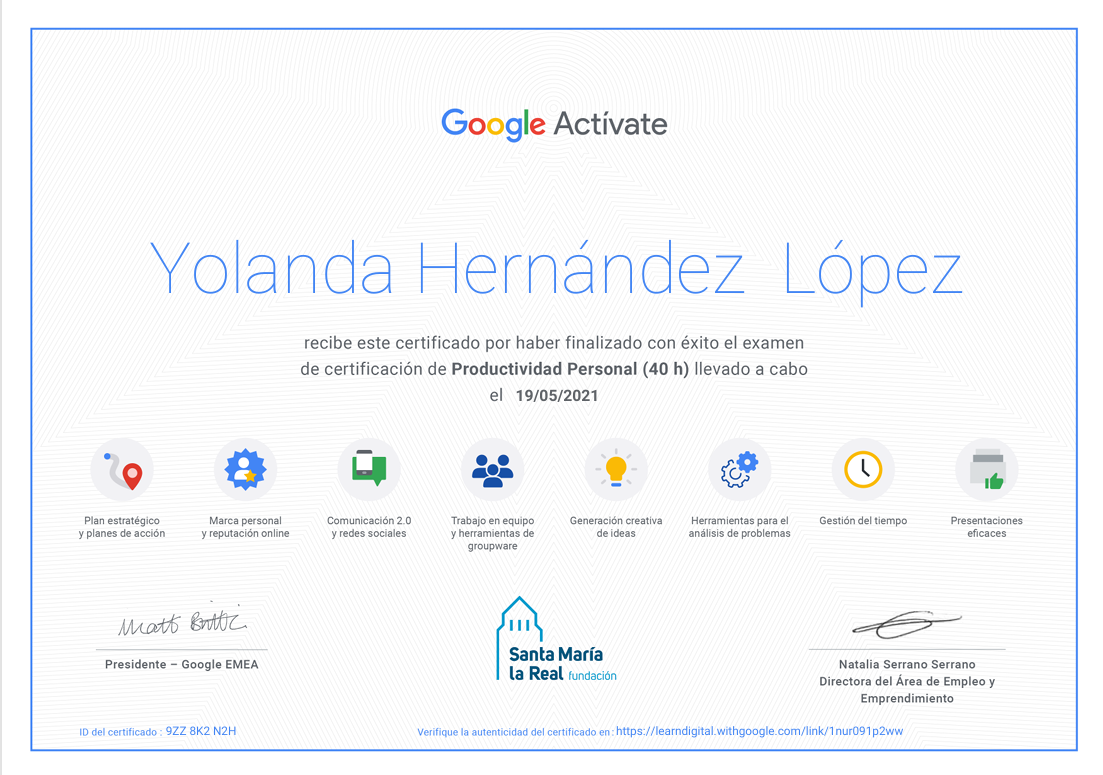
Task: Click the exam date 19/05/2021
Action: point(557,396)
